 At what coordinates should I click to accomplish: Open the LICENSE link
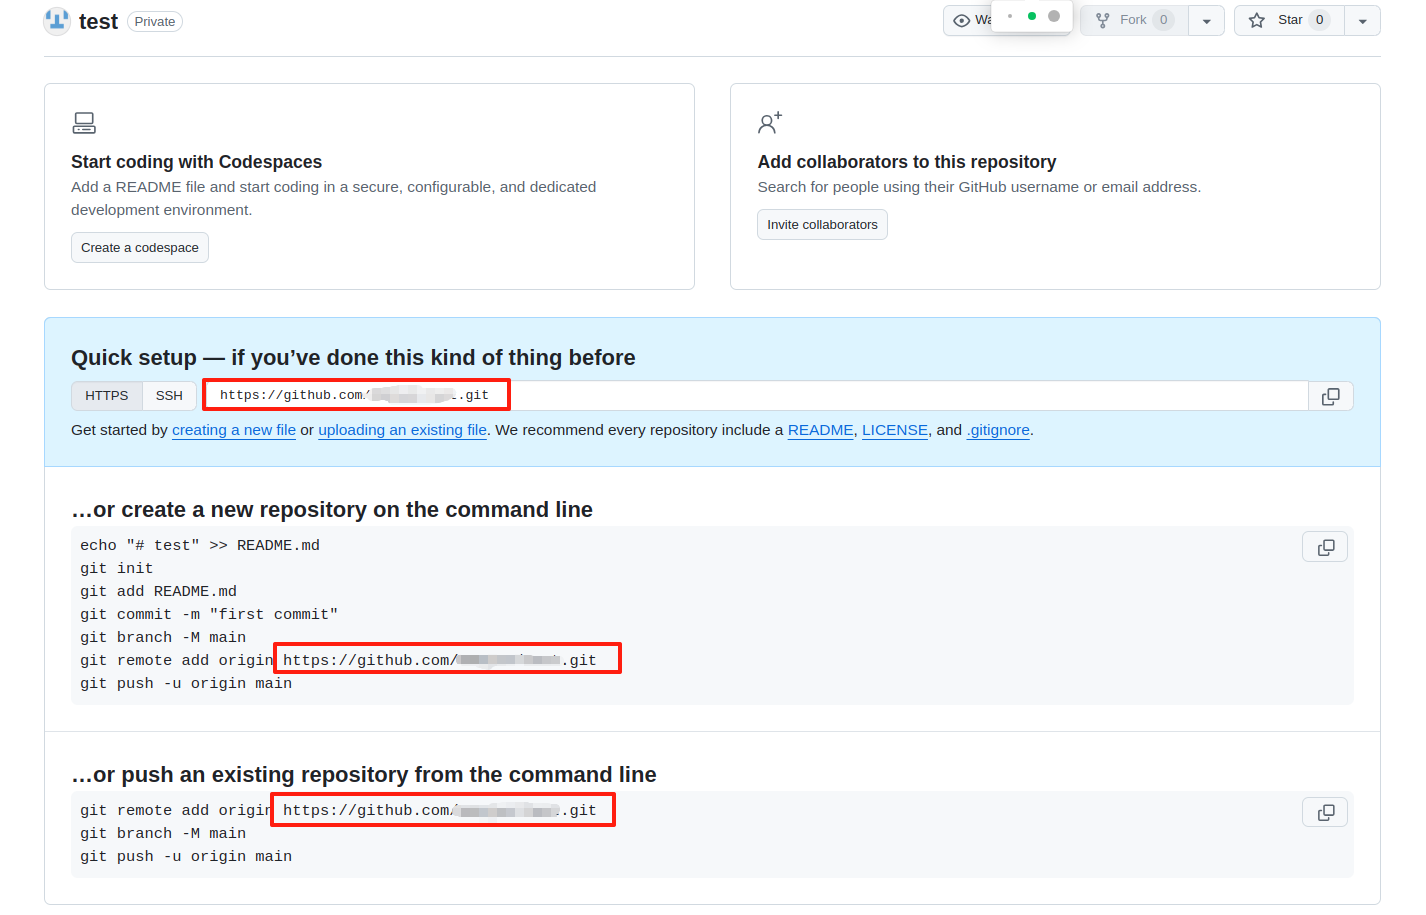coord(895,430)
